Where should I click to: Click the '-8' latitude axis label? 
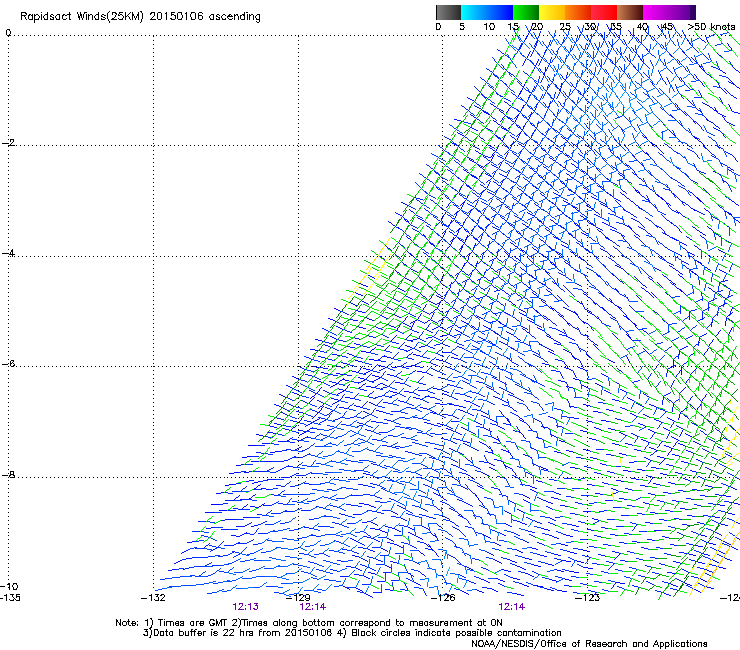9,474
